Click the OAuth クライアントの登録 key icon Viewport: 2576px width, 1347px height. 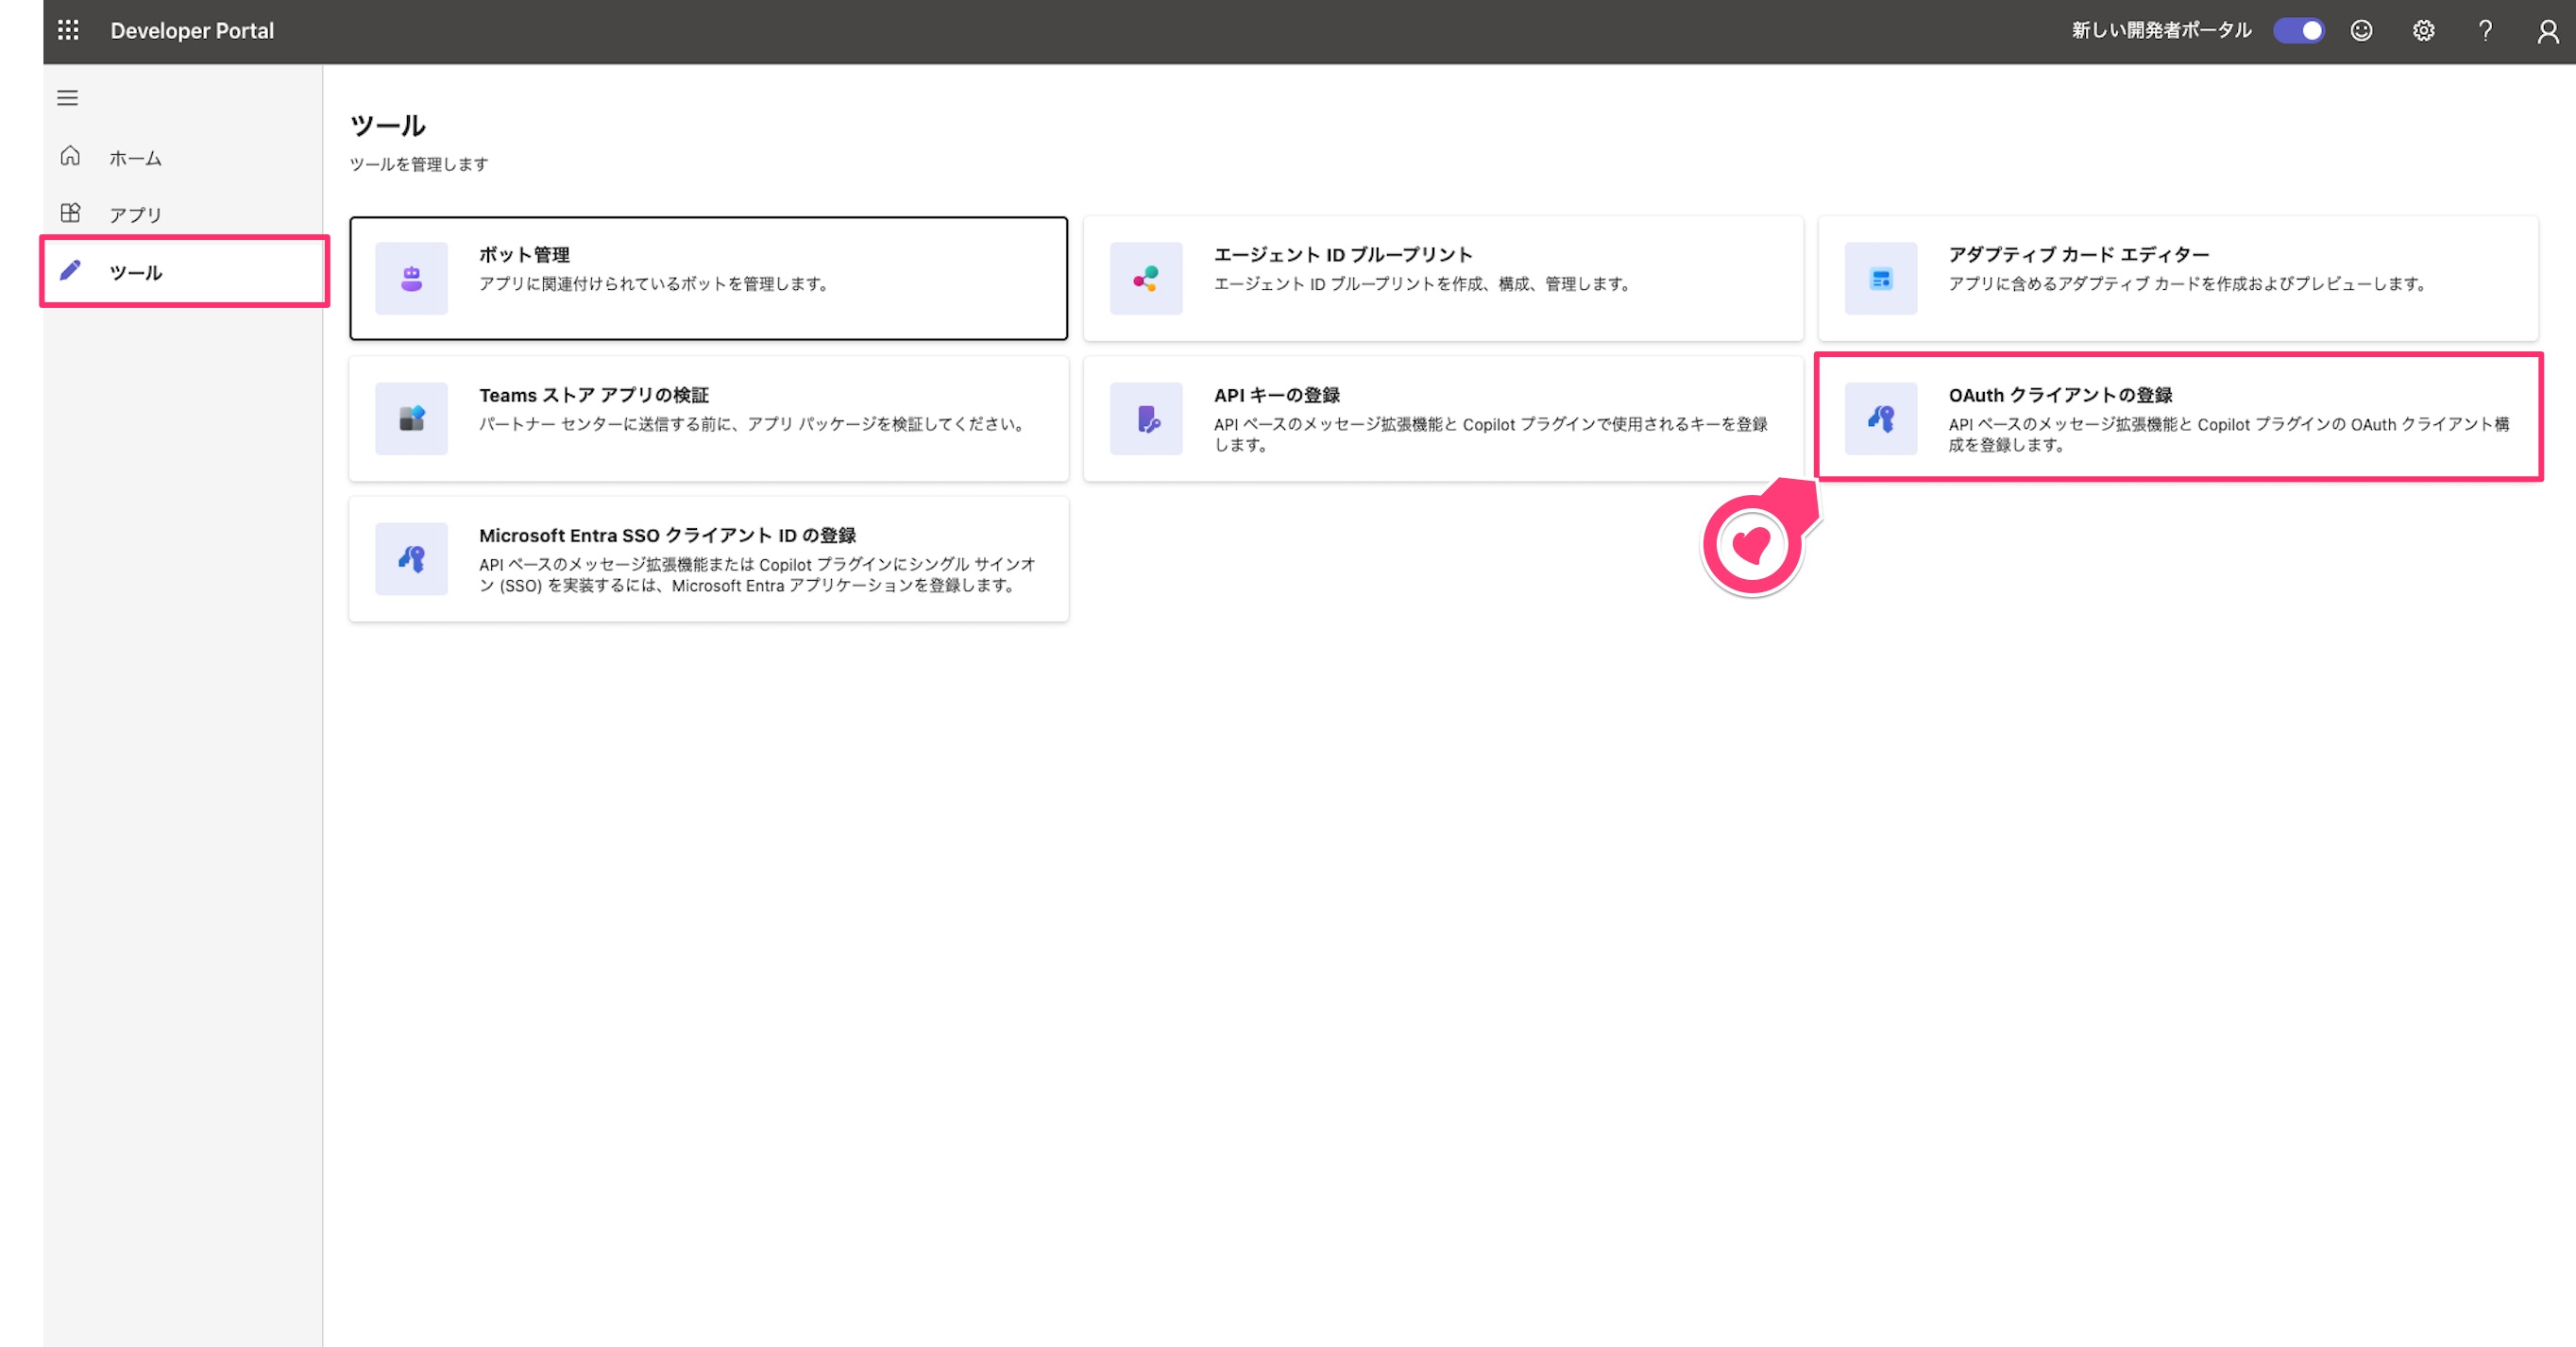click(1881, 418)
